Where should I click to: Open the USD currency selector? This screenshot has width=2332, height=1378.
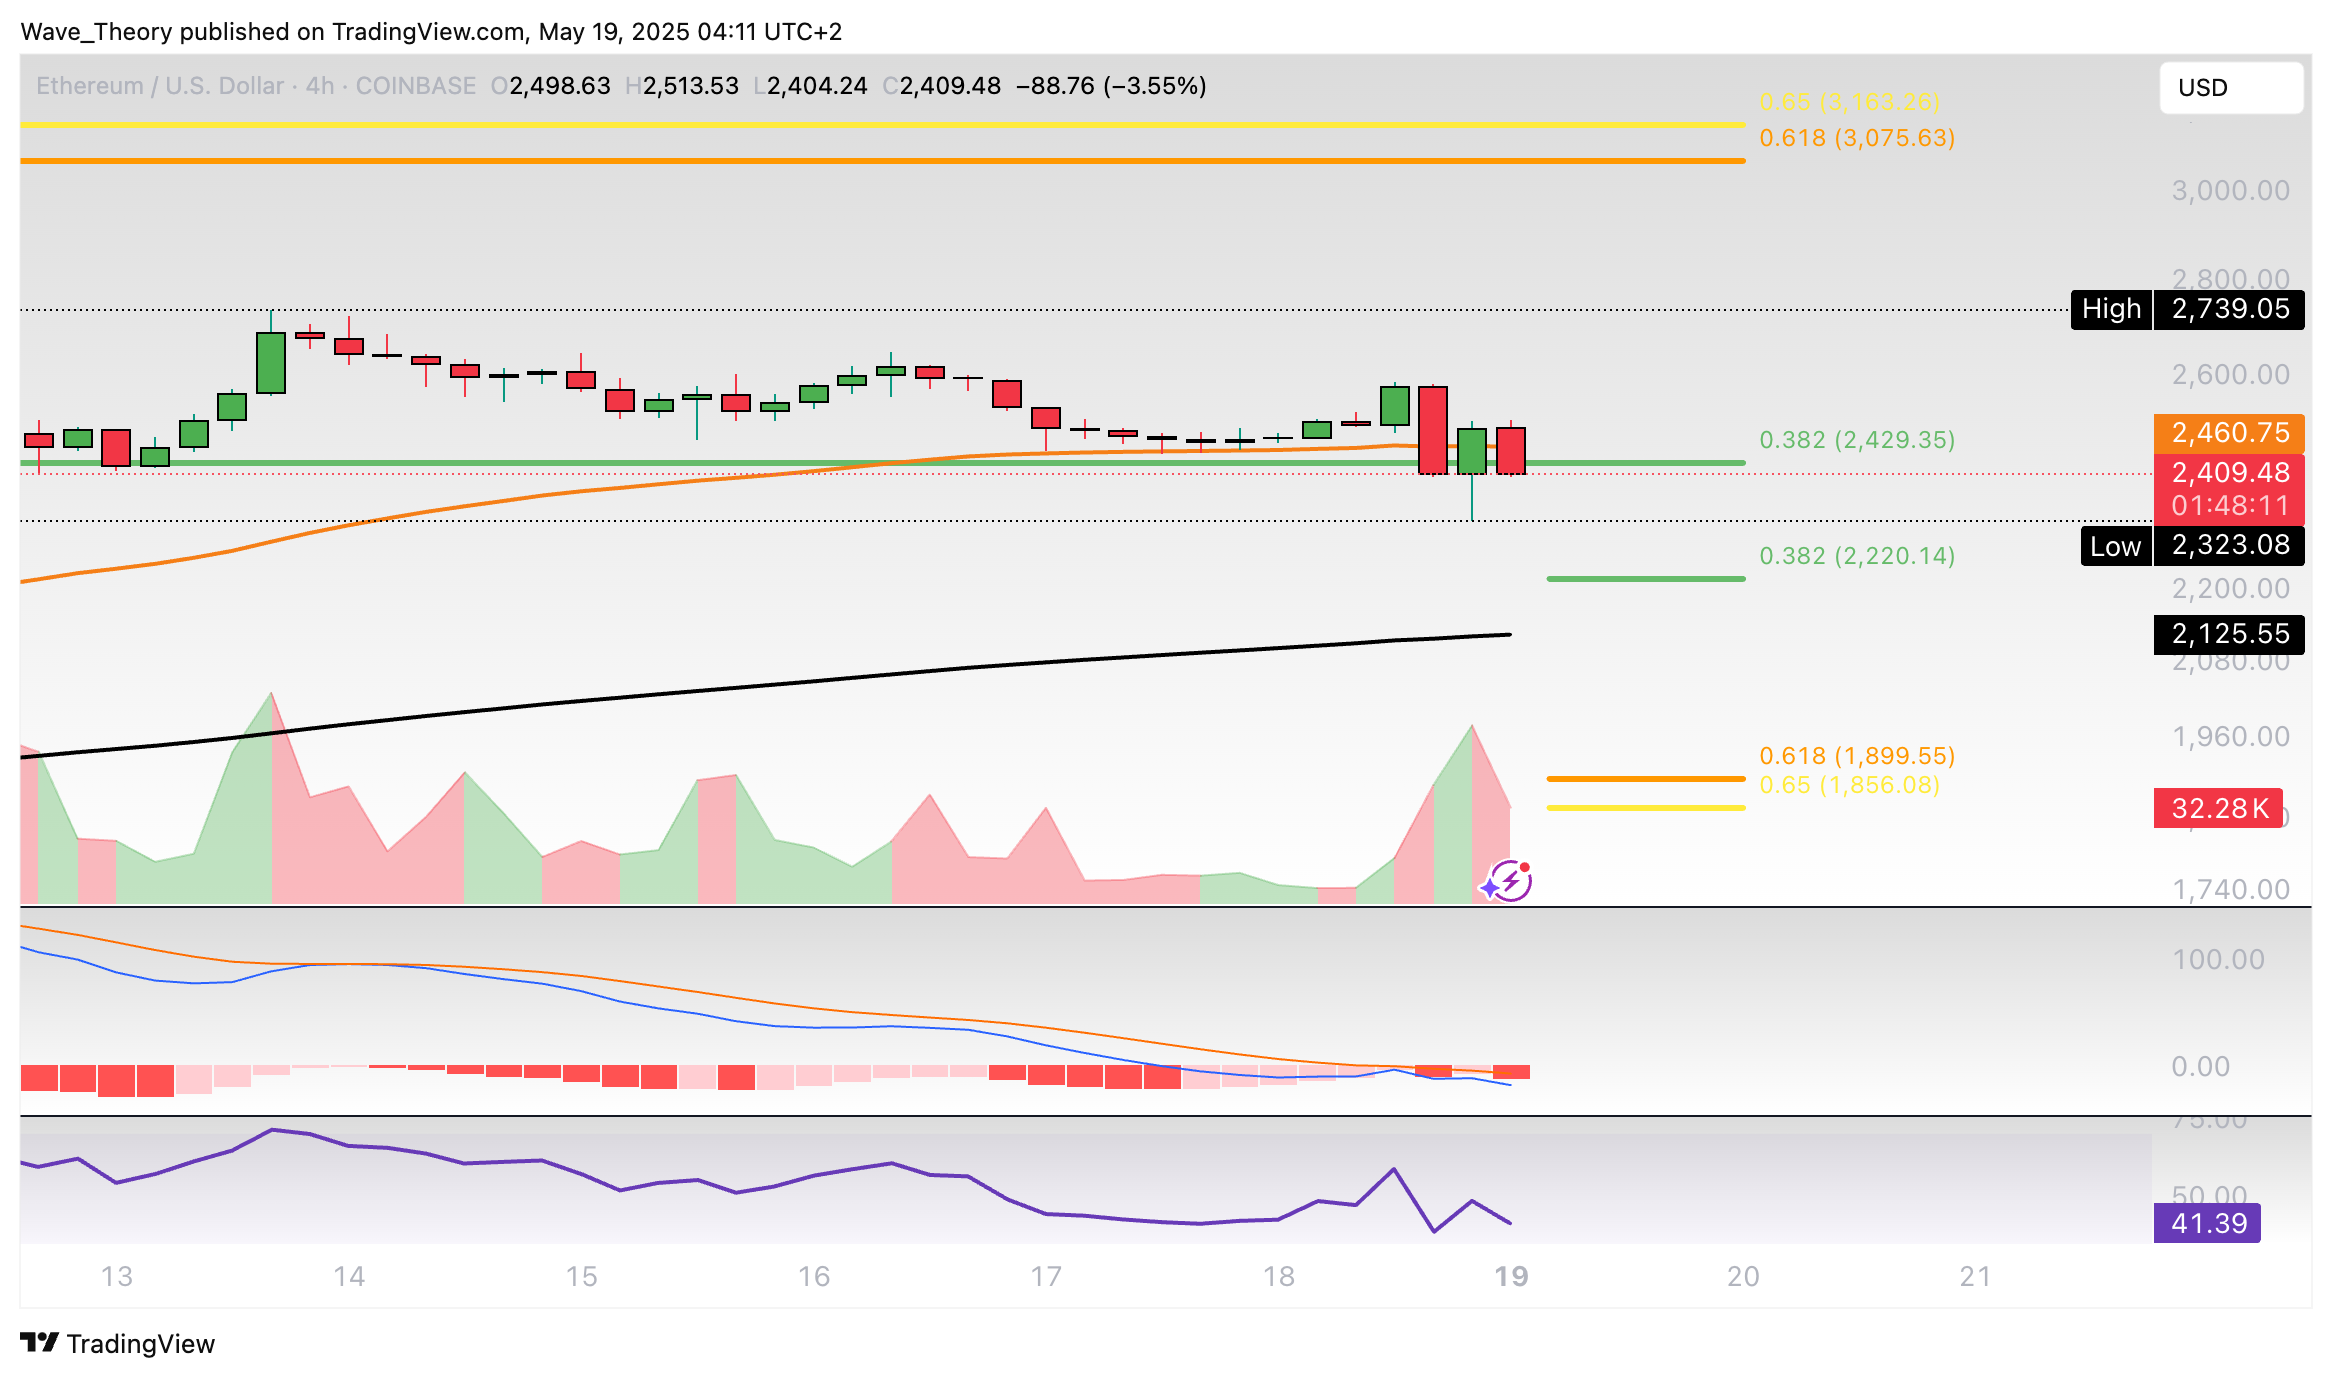pos(2230,88)
